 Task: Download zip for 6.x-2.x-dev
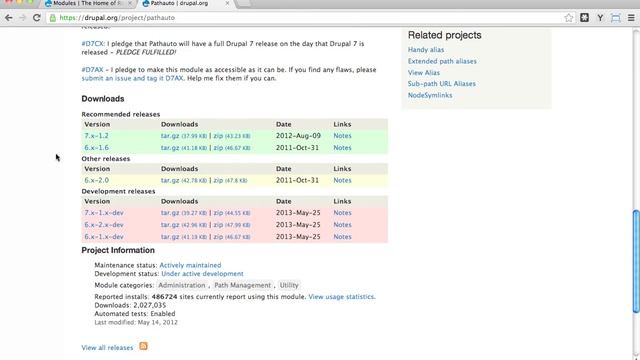click(x=218, y=225)
